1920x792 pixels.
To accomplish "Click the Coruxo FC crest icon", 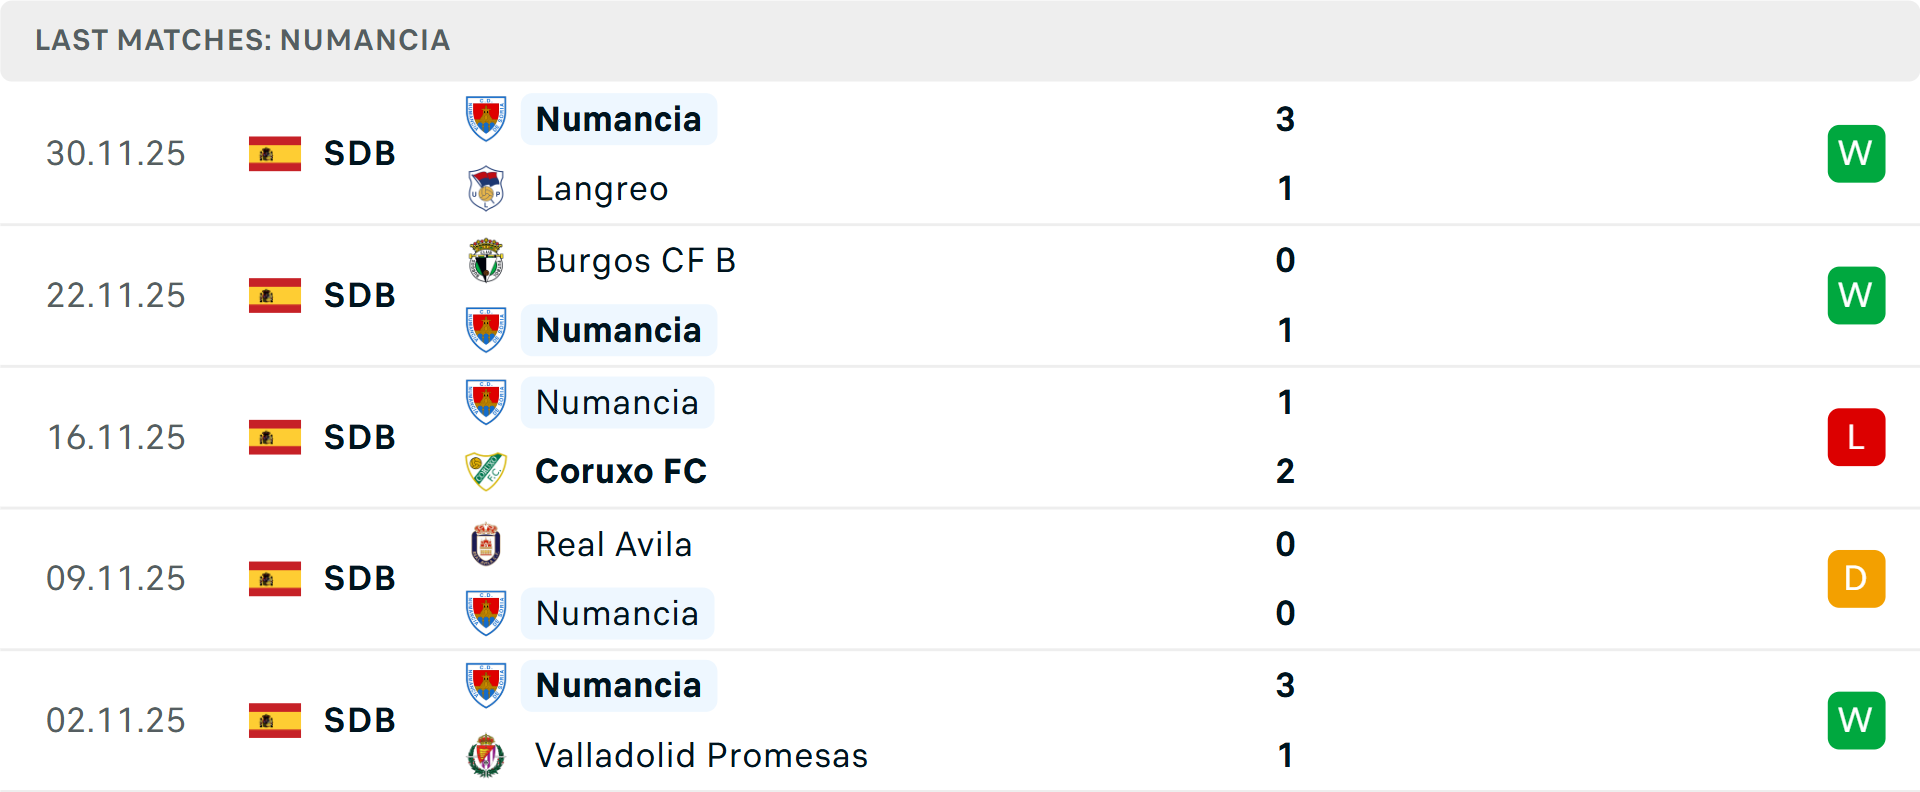I will 486,471.
